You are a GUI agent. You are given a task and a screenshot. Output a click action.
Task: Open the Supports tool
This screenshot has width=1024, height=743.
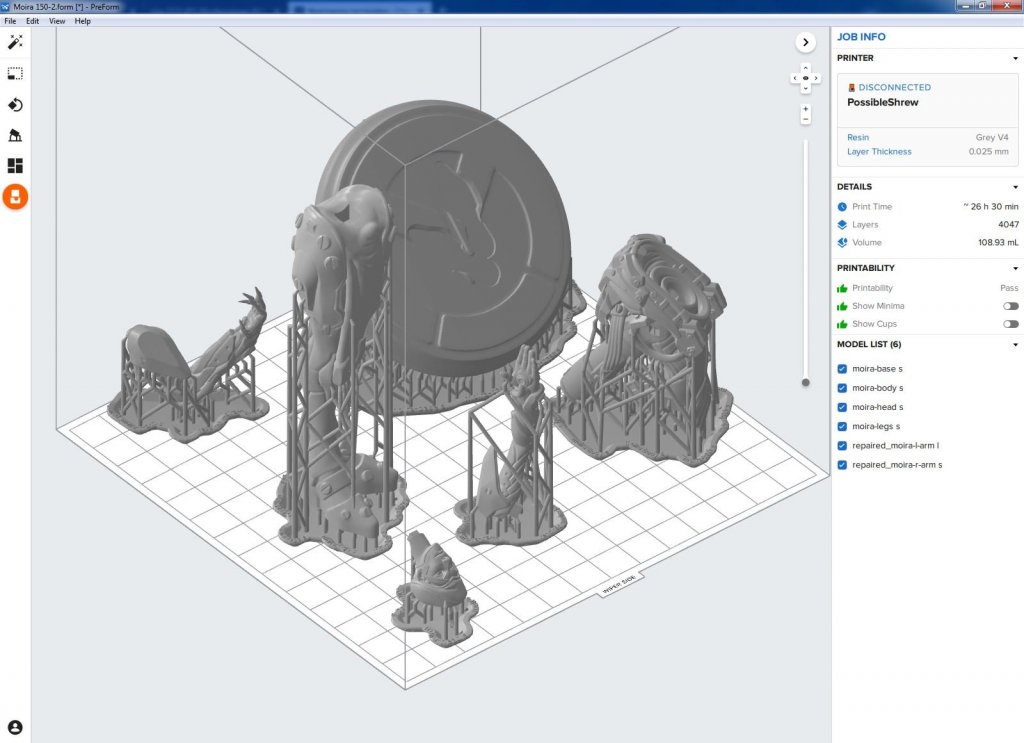[x=15, y=136]
